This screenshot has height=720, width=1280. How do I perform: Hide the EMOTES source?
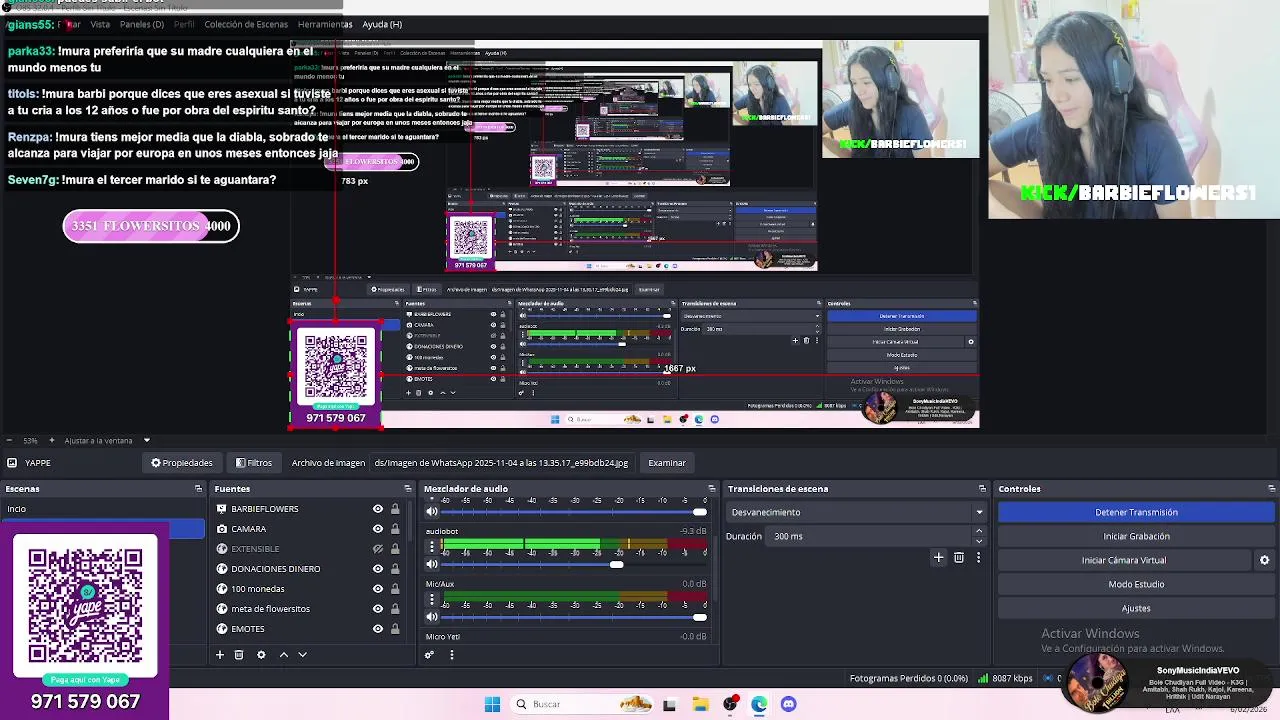[378, 629]
